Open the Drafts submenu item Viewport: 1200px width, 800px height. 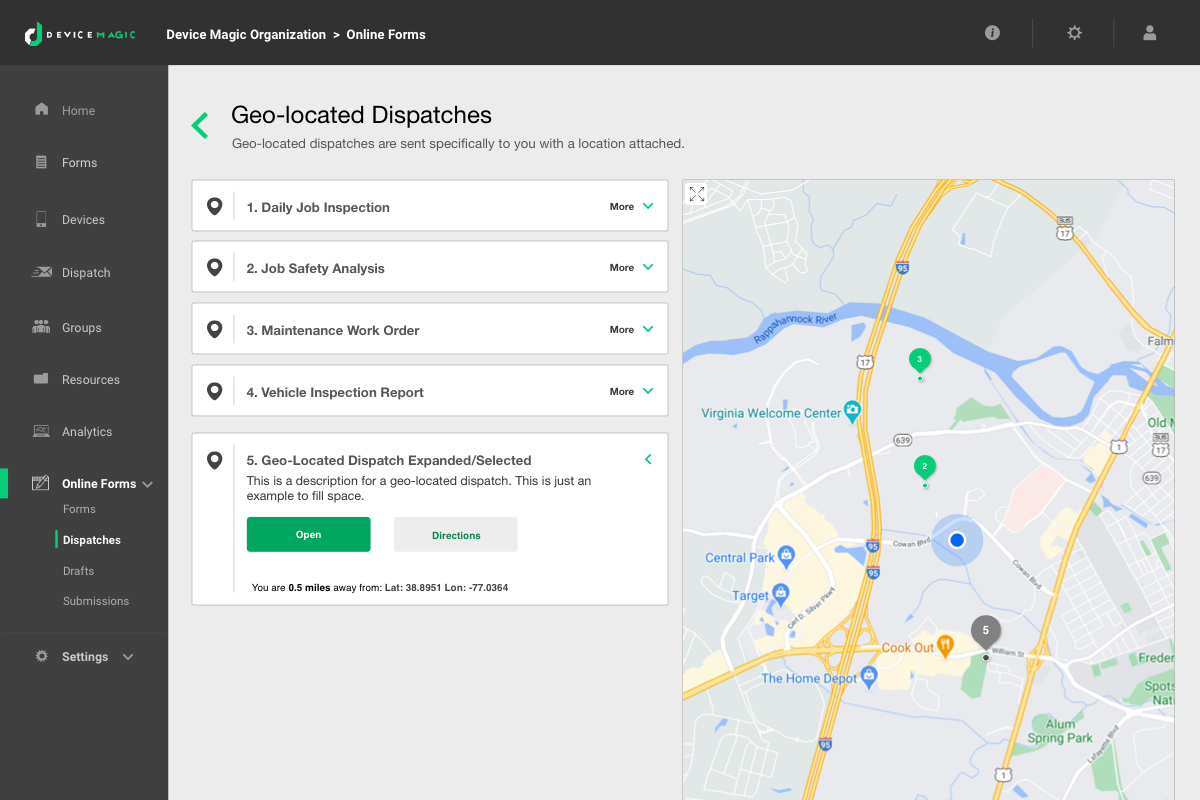(78, 571)
